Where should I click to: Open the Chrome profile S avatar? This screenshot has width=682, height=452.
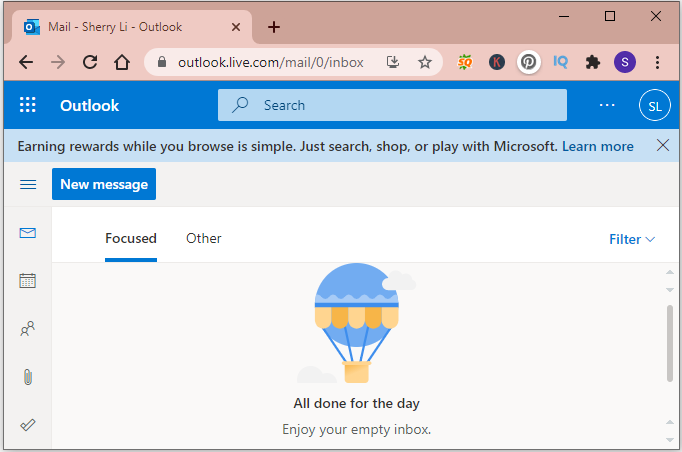coord(625,62)
